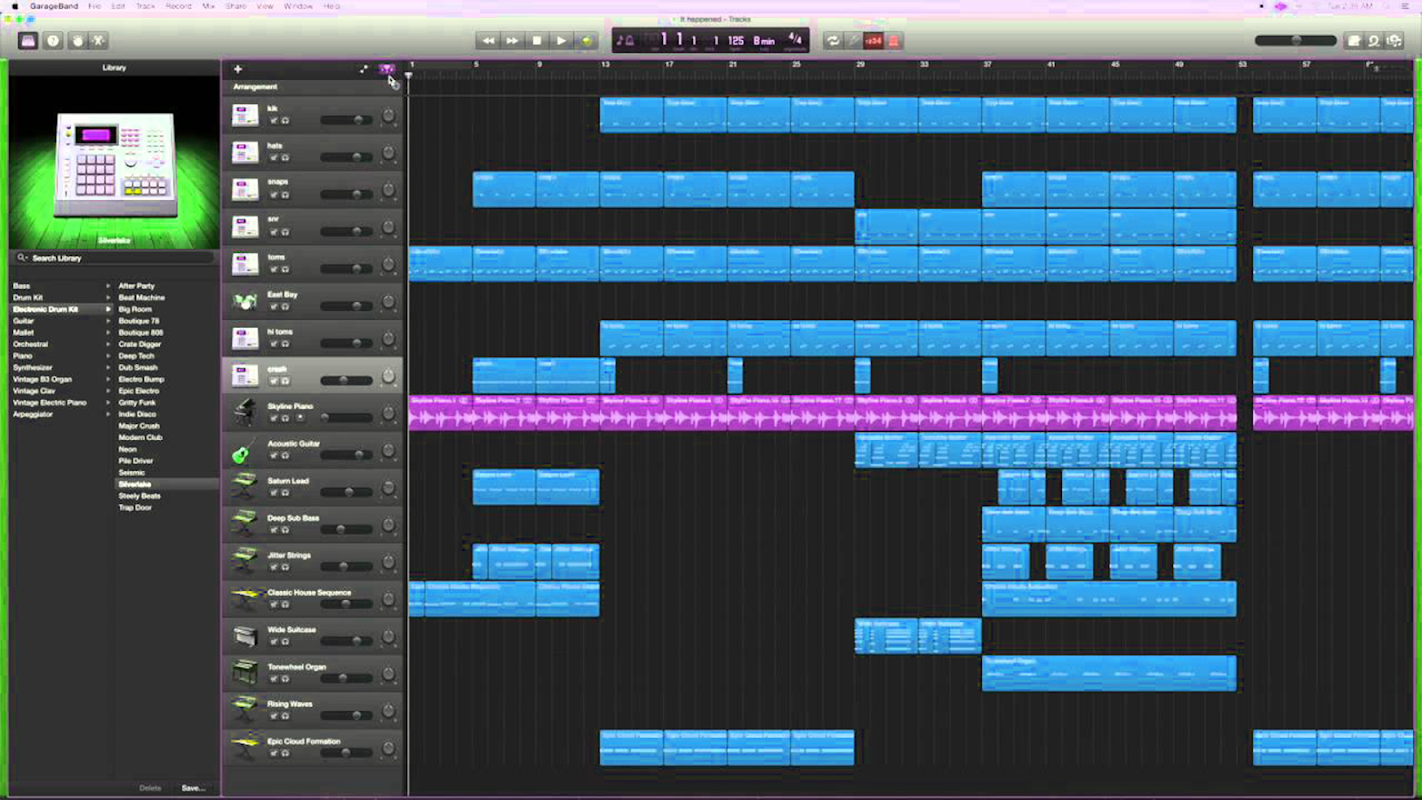This screenshot has height=800, width=1422.
Task: Click the Acoustic Guitar track icon
Action: coord(244,450)
